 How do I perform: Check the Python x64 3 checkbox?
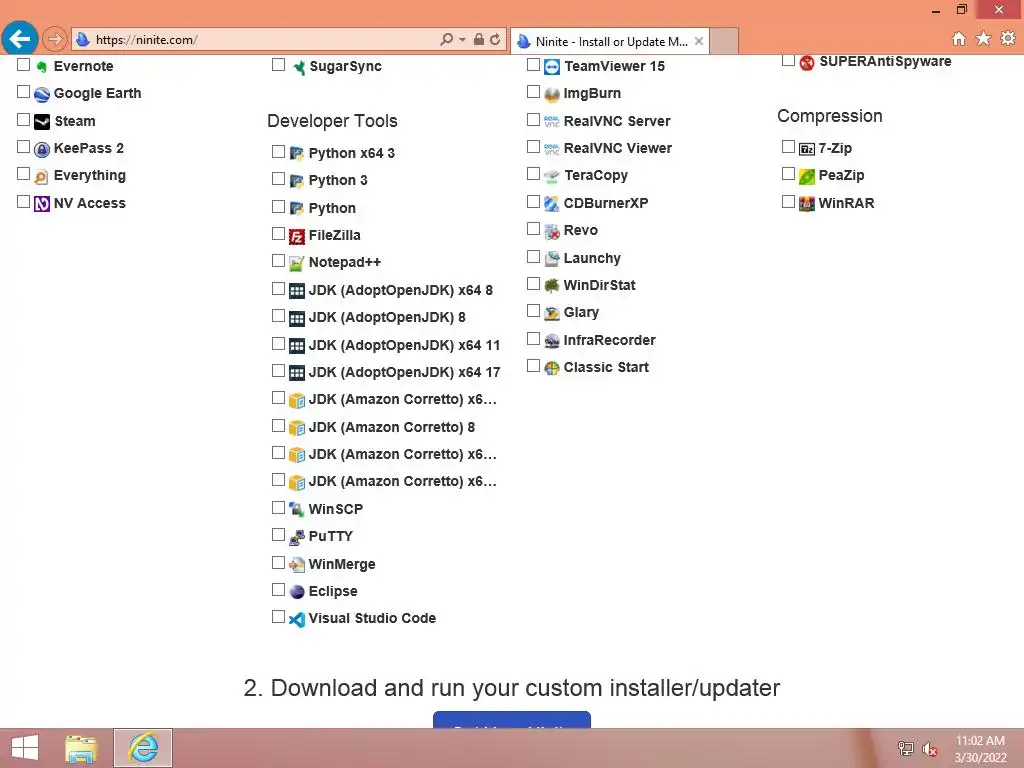(x=278, y=152)
